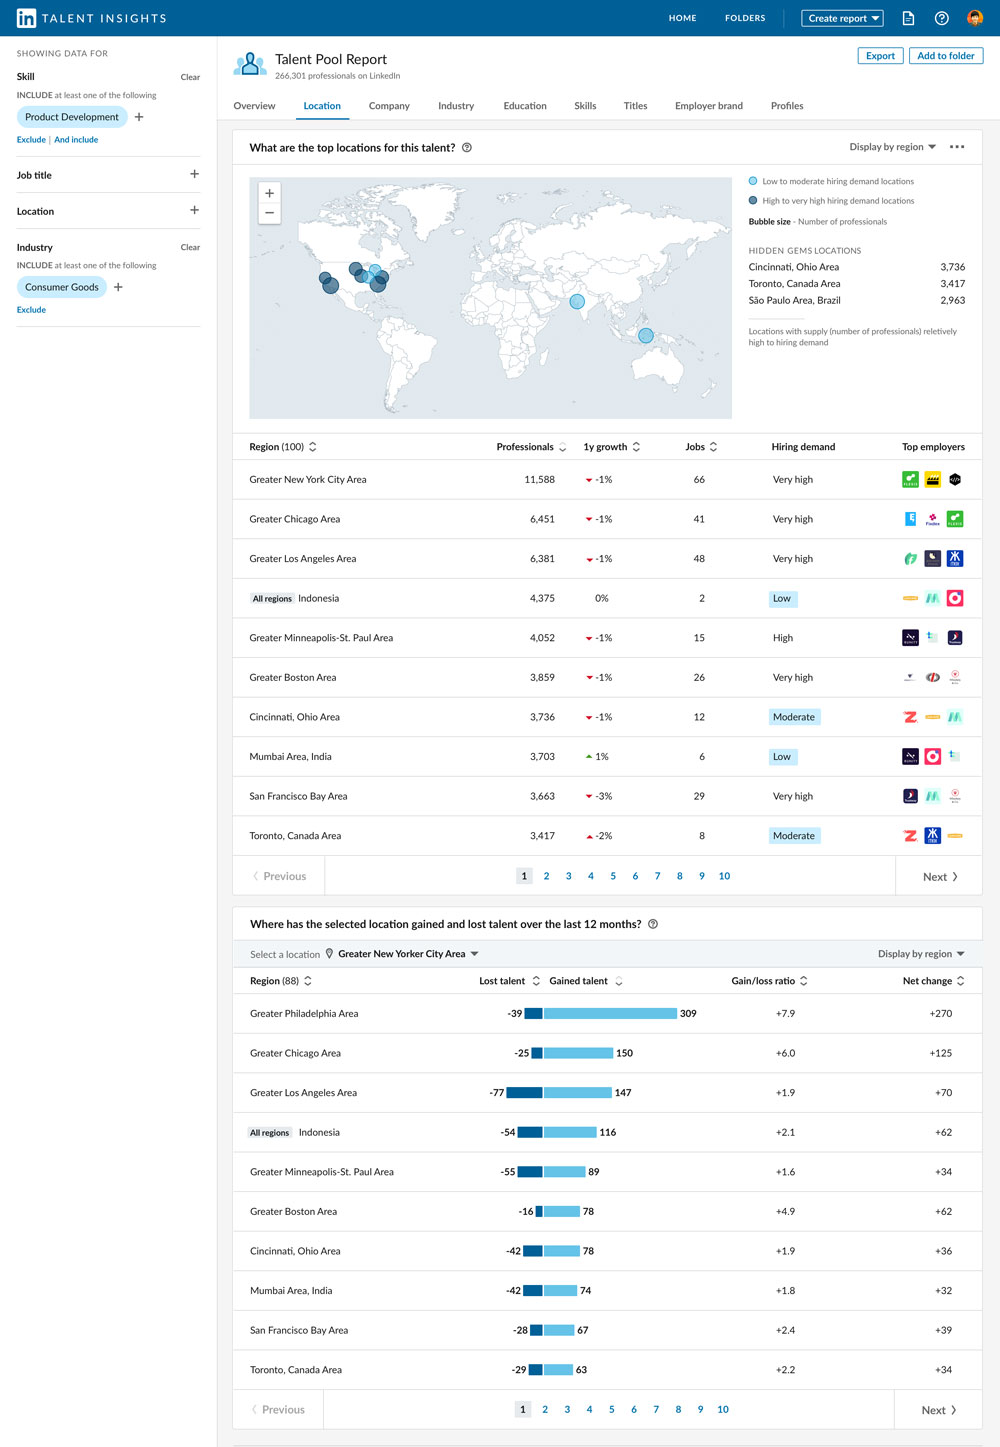Image resolution: width=1000 pixels, height=1447 pixels.
Task: Open Create report dropdown
Action: point(843,18)
